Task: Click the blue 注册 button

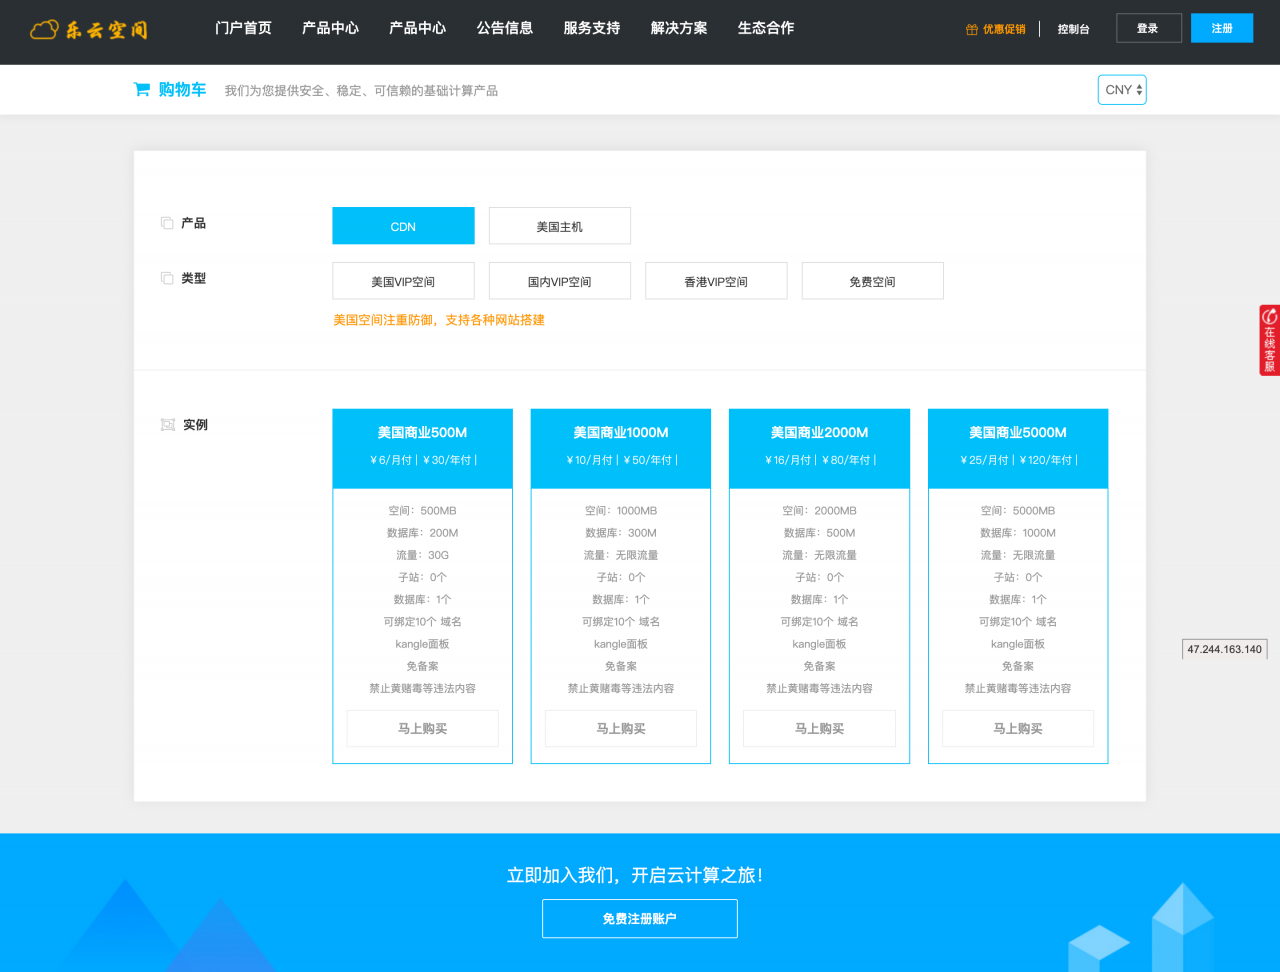Action: [x=1221, y=27]
